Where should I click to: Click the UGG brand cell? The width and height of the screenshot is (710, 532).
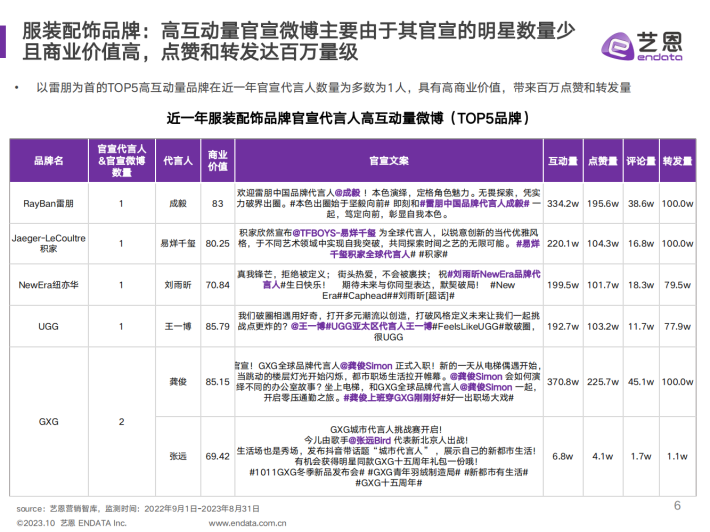click(48, 326)
